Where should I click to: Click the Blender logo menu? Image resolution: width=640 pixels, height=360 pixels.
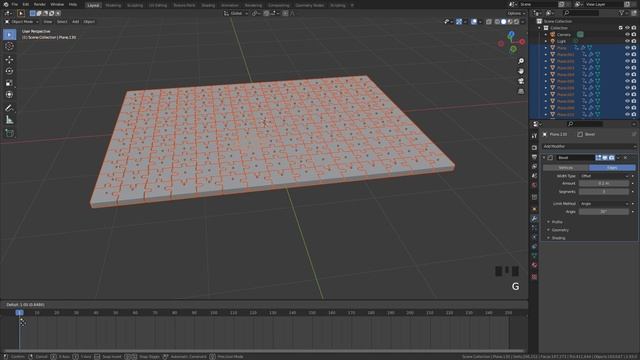tap(5, 4)
